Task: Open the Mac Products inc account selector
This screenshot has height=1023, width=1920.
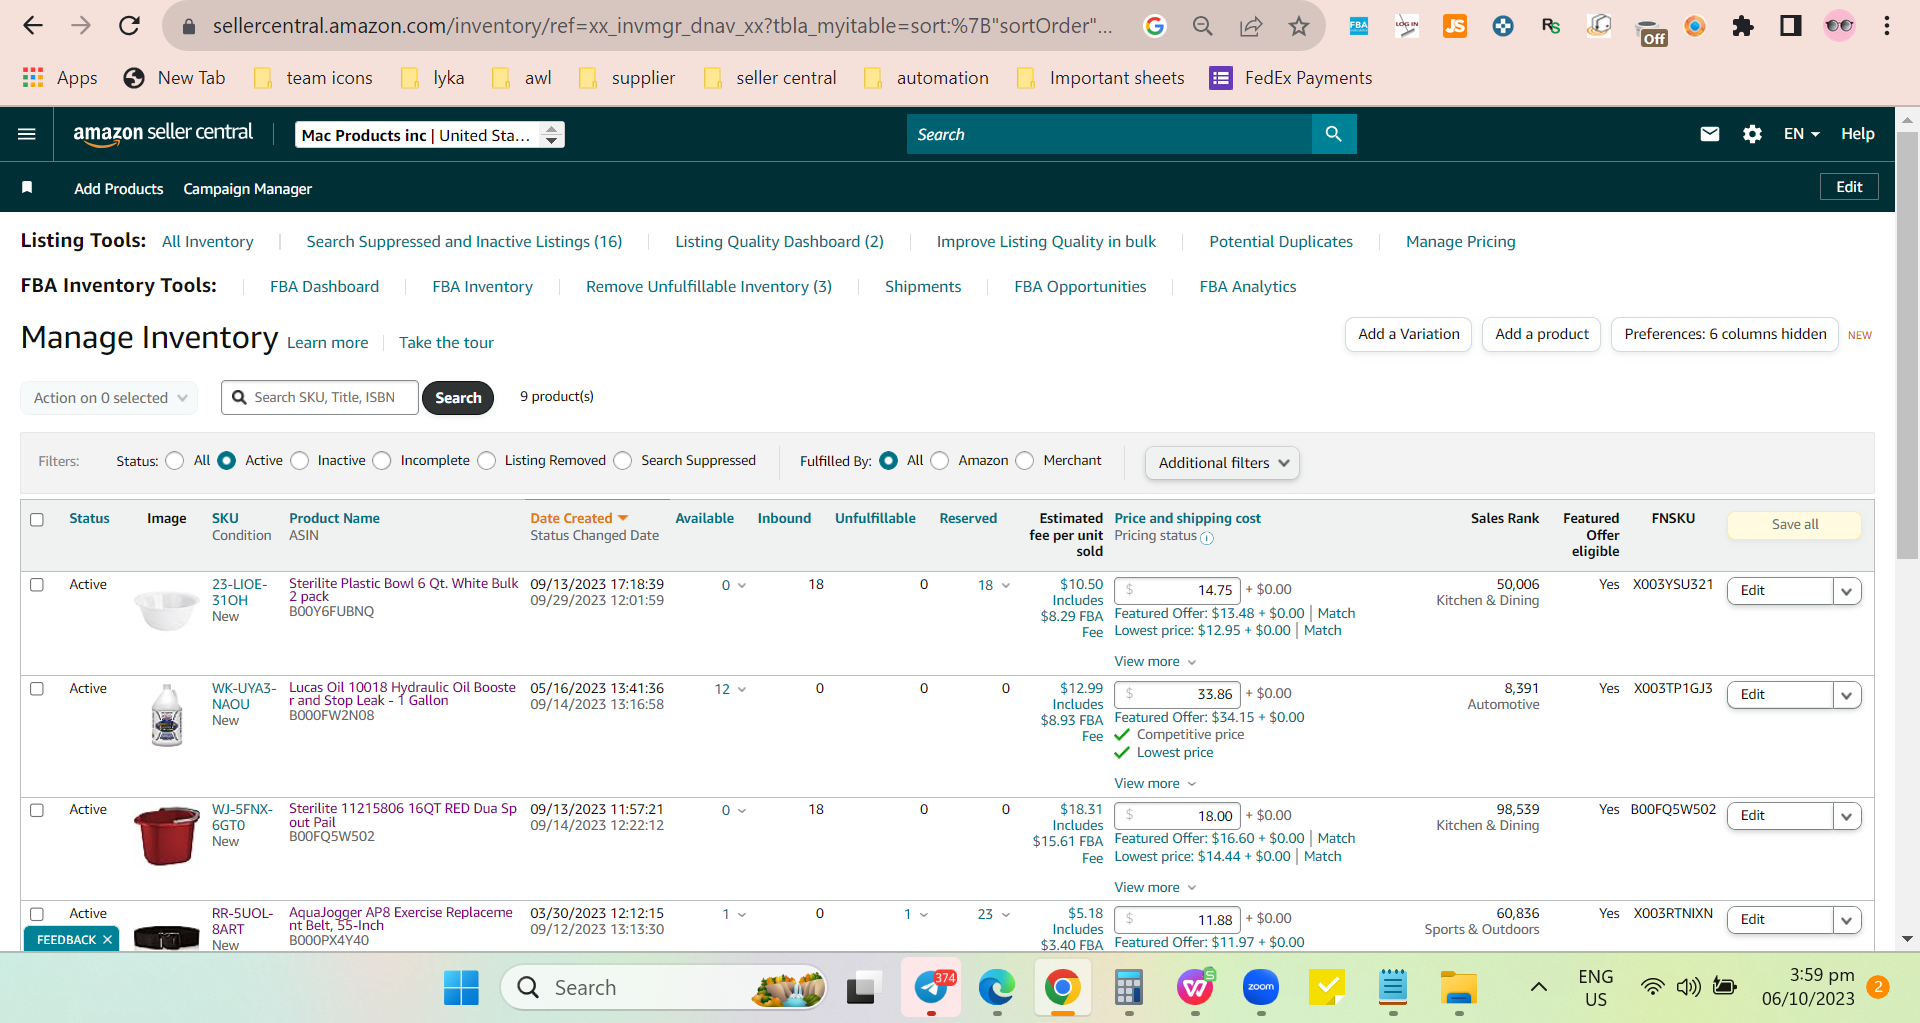Action: (430, 135)
